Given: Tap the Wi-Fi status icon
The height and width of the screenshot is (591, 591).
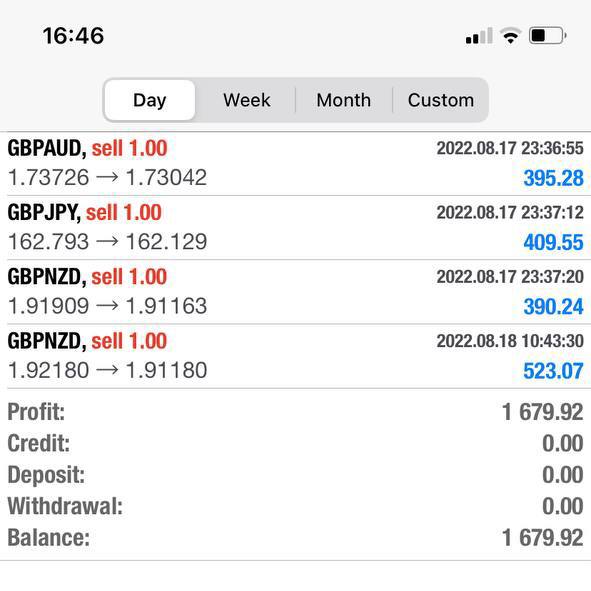Looking at the screenshot, I should point(511,36).
